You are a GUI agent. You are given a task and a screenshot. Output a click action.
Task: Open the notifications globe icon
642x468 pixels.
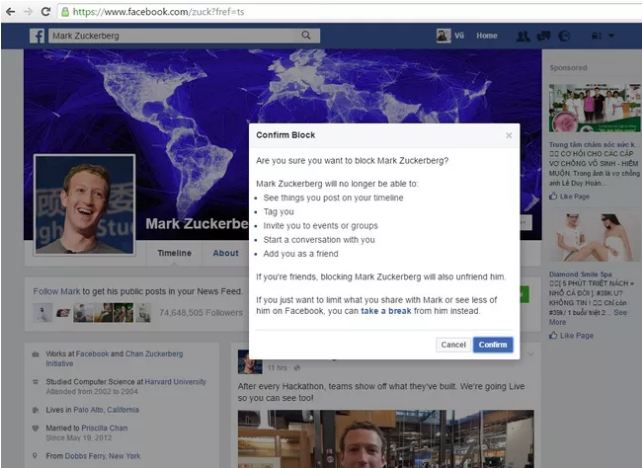564,36
